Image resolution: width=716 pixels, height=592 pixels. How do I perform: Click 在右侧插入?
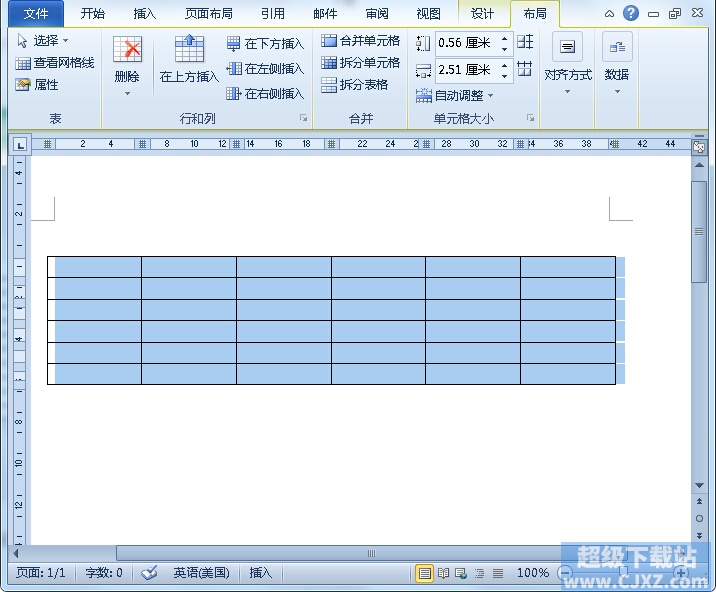265,94
